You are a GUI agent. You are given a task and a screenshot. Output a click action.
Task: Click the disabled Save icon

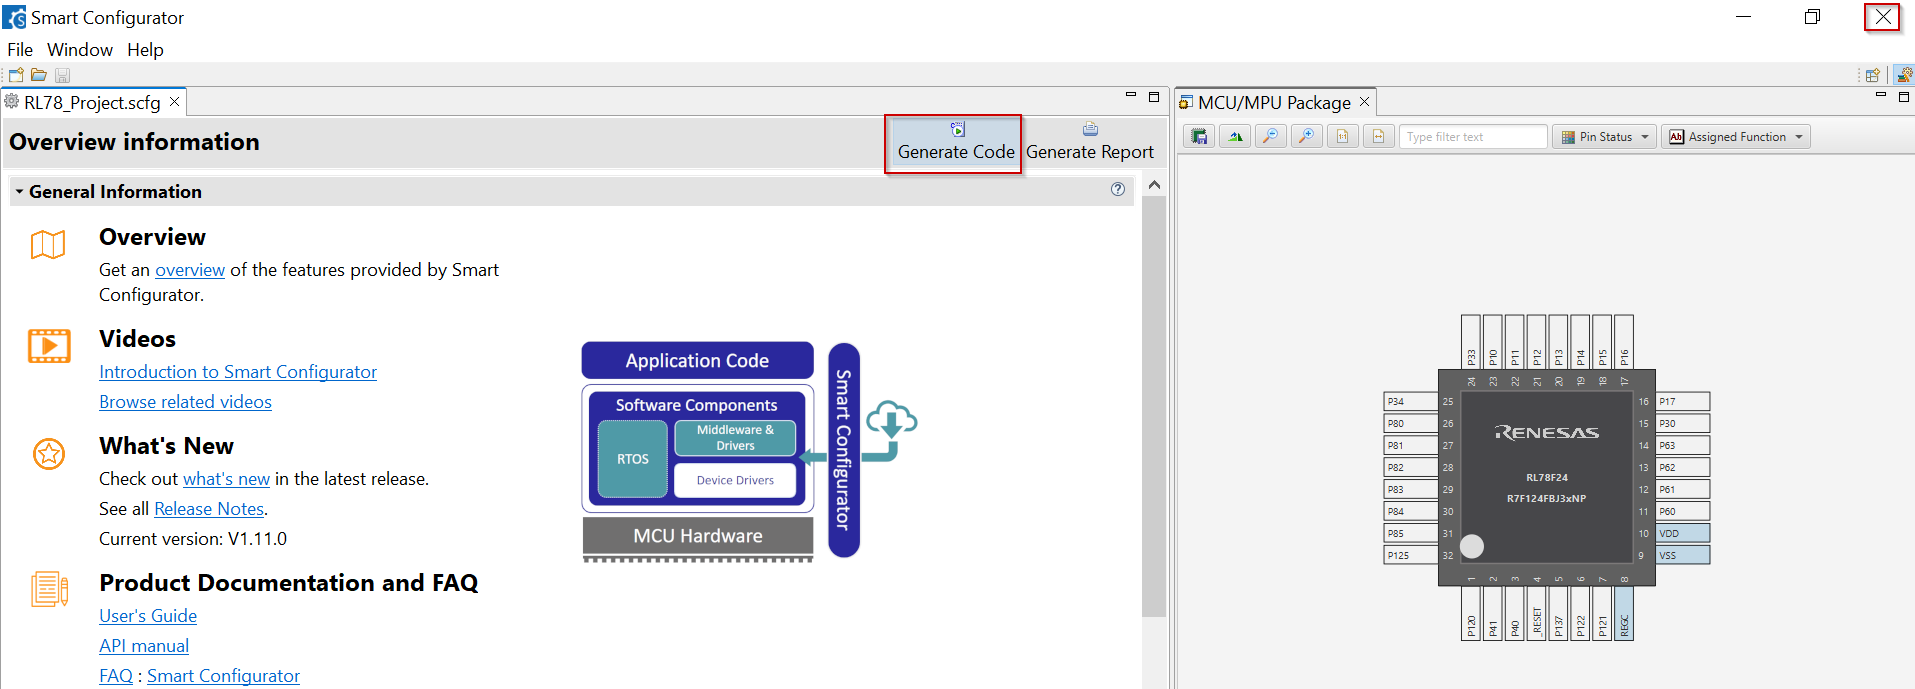62,75
